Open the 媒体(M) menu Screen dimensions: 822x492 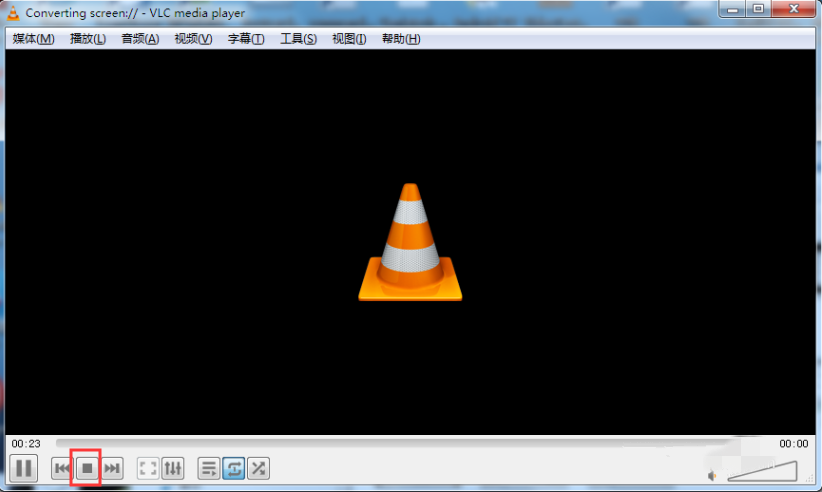34,39
